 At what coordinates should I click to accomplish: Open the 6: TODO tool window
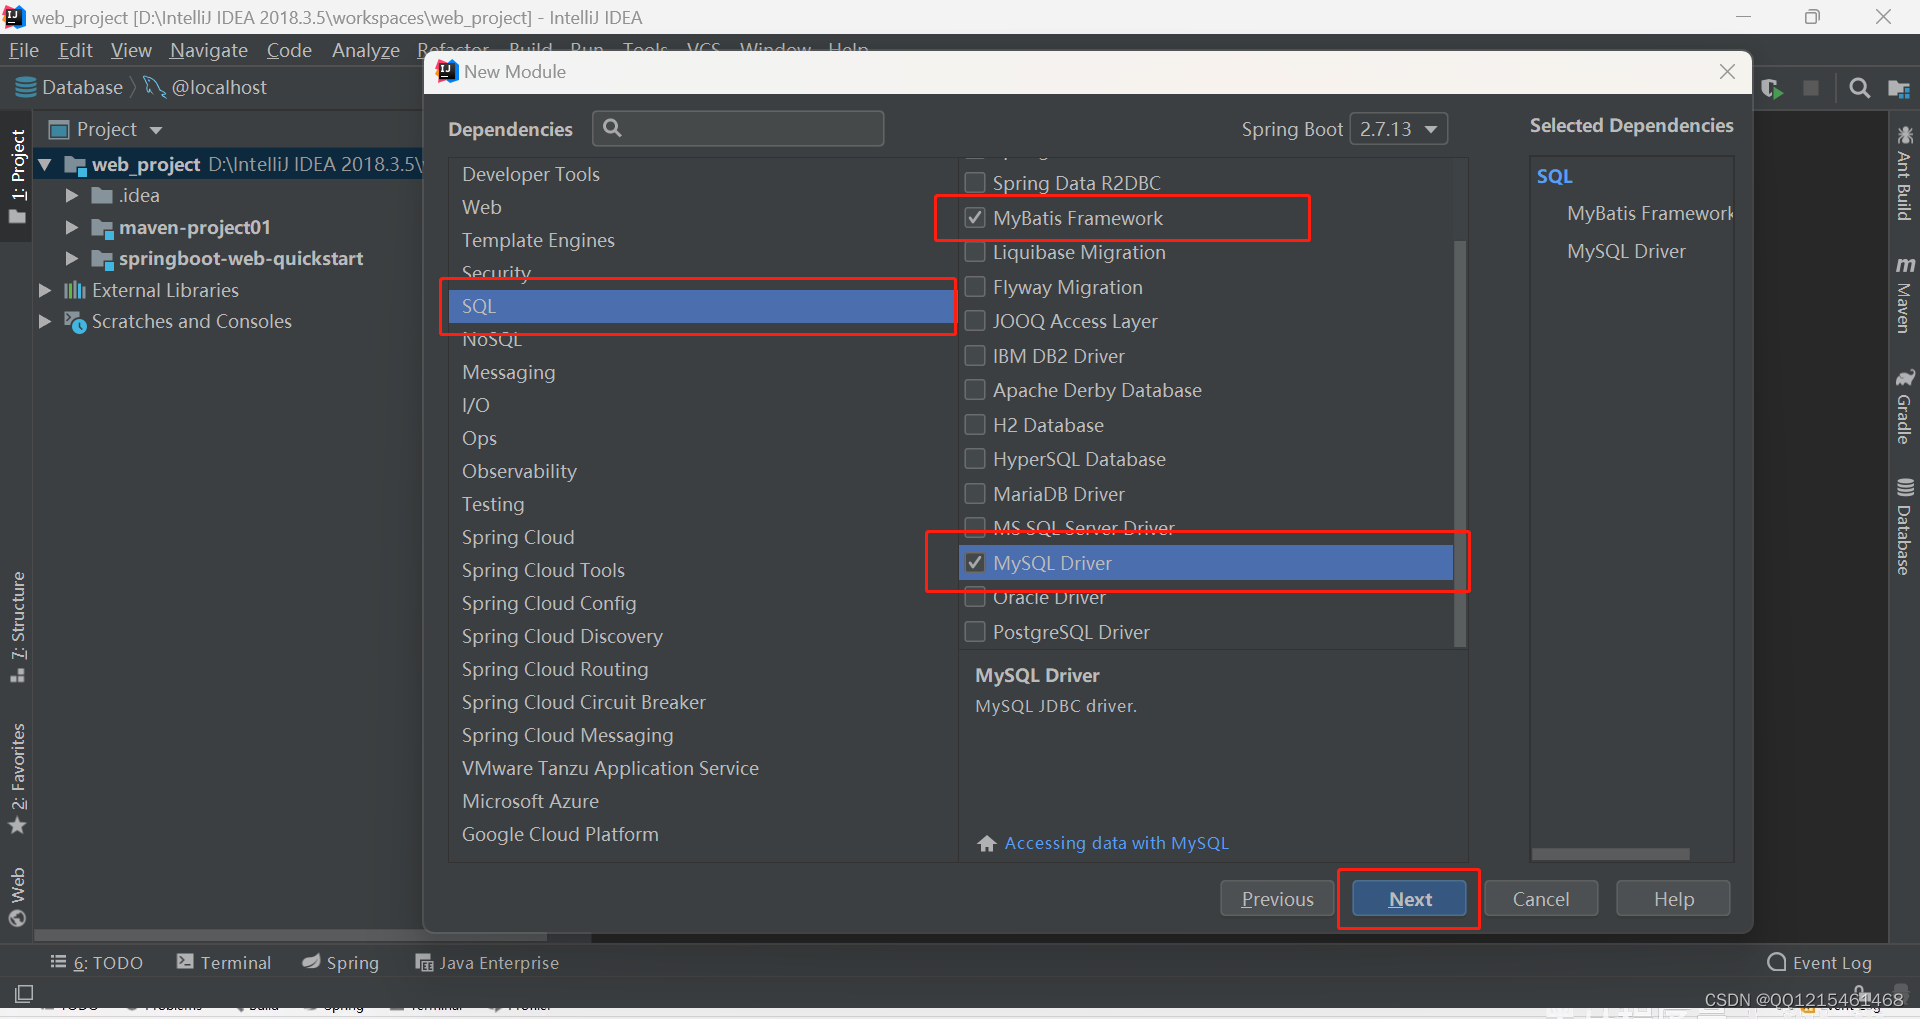pyautogui.click(x=96, y=962)
